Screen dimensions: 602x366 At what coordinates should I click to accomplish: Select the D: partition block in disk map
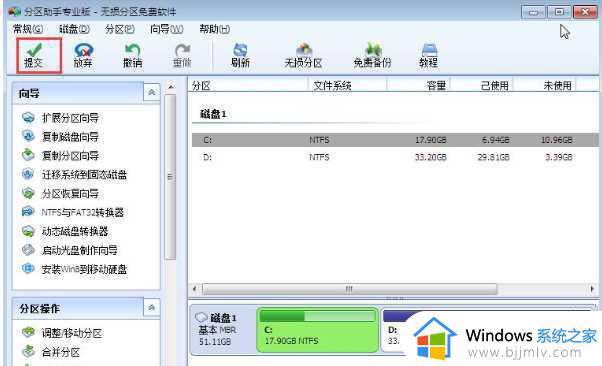(x=393, y=330)
